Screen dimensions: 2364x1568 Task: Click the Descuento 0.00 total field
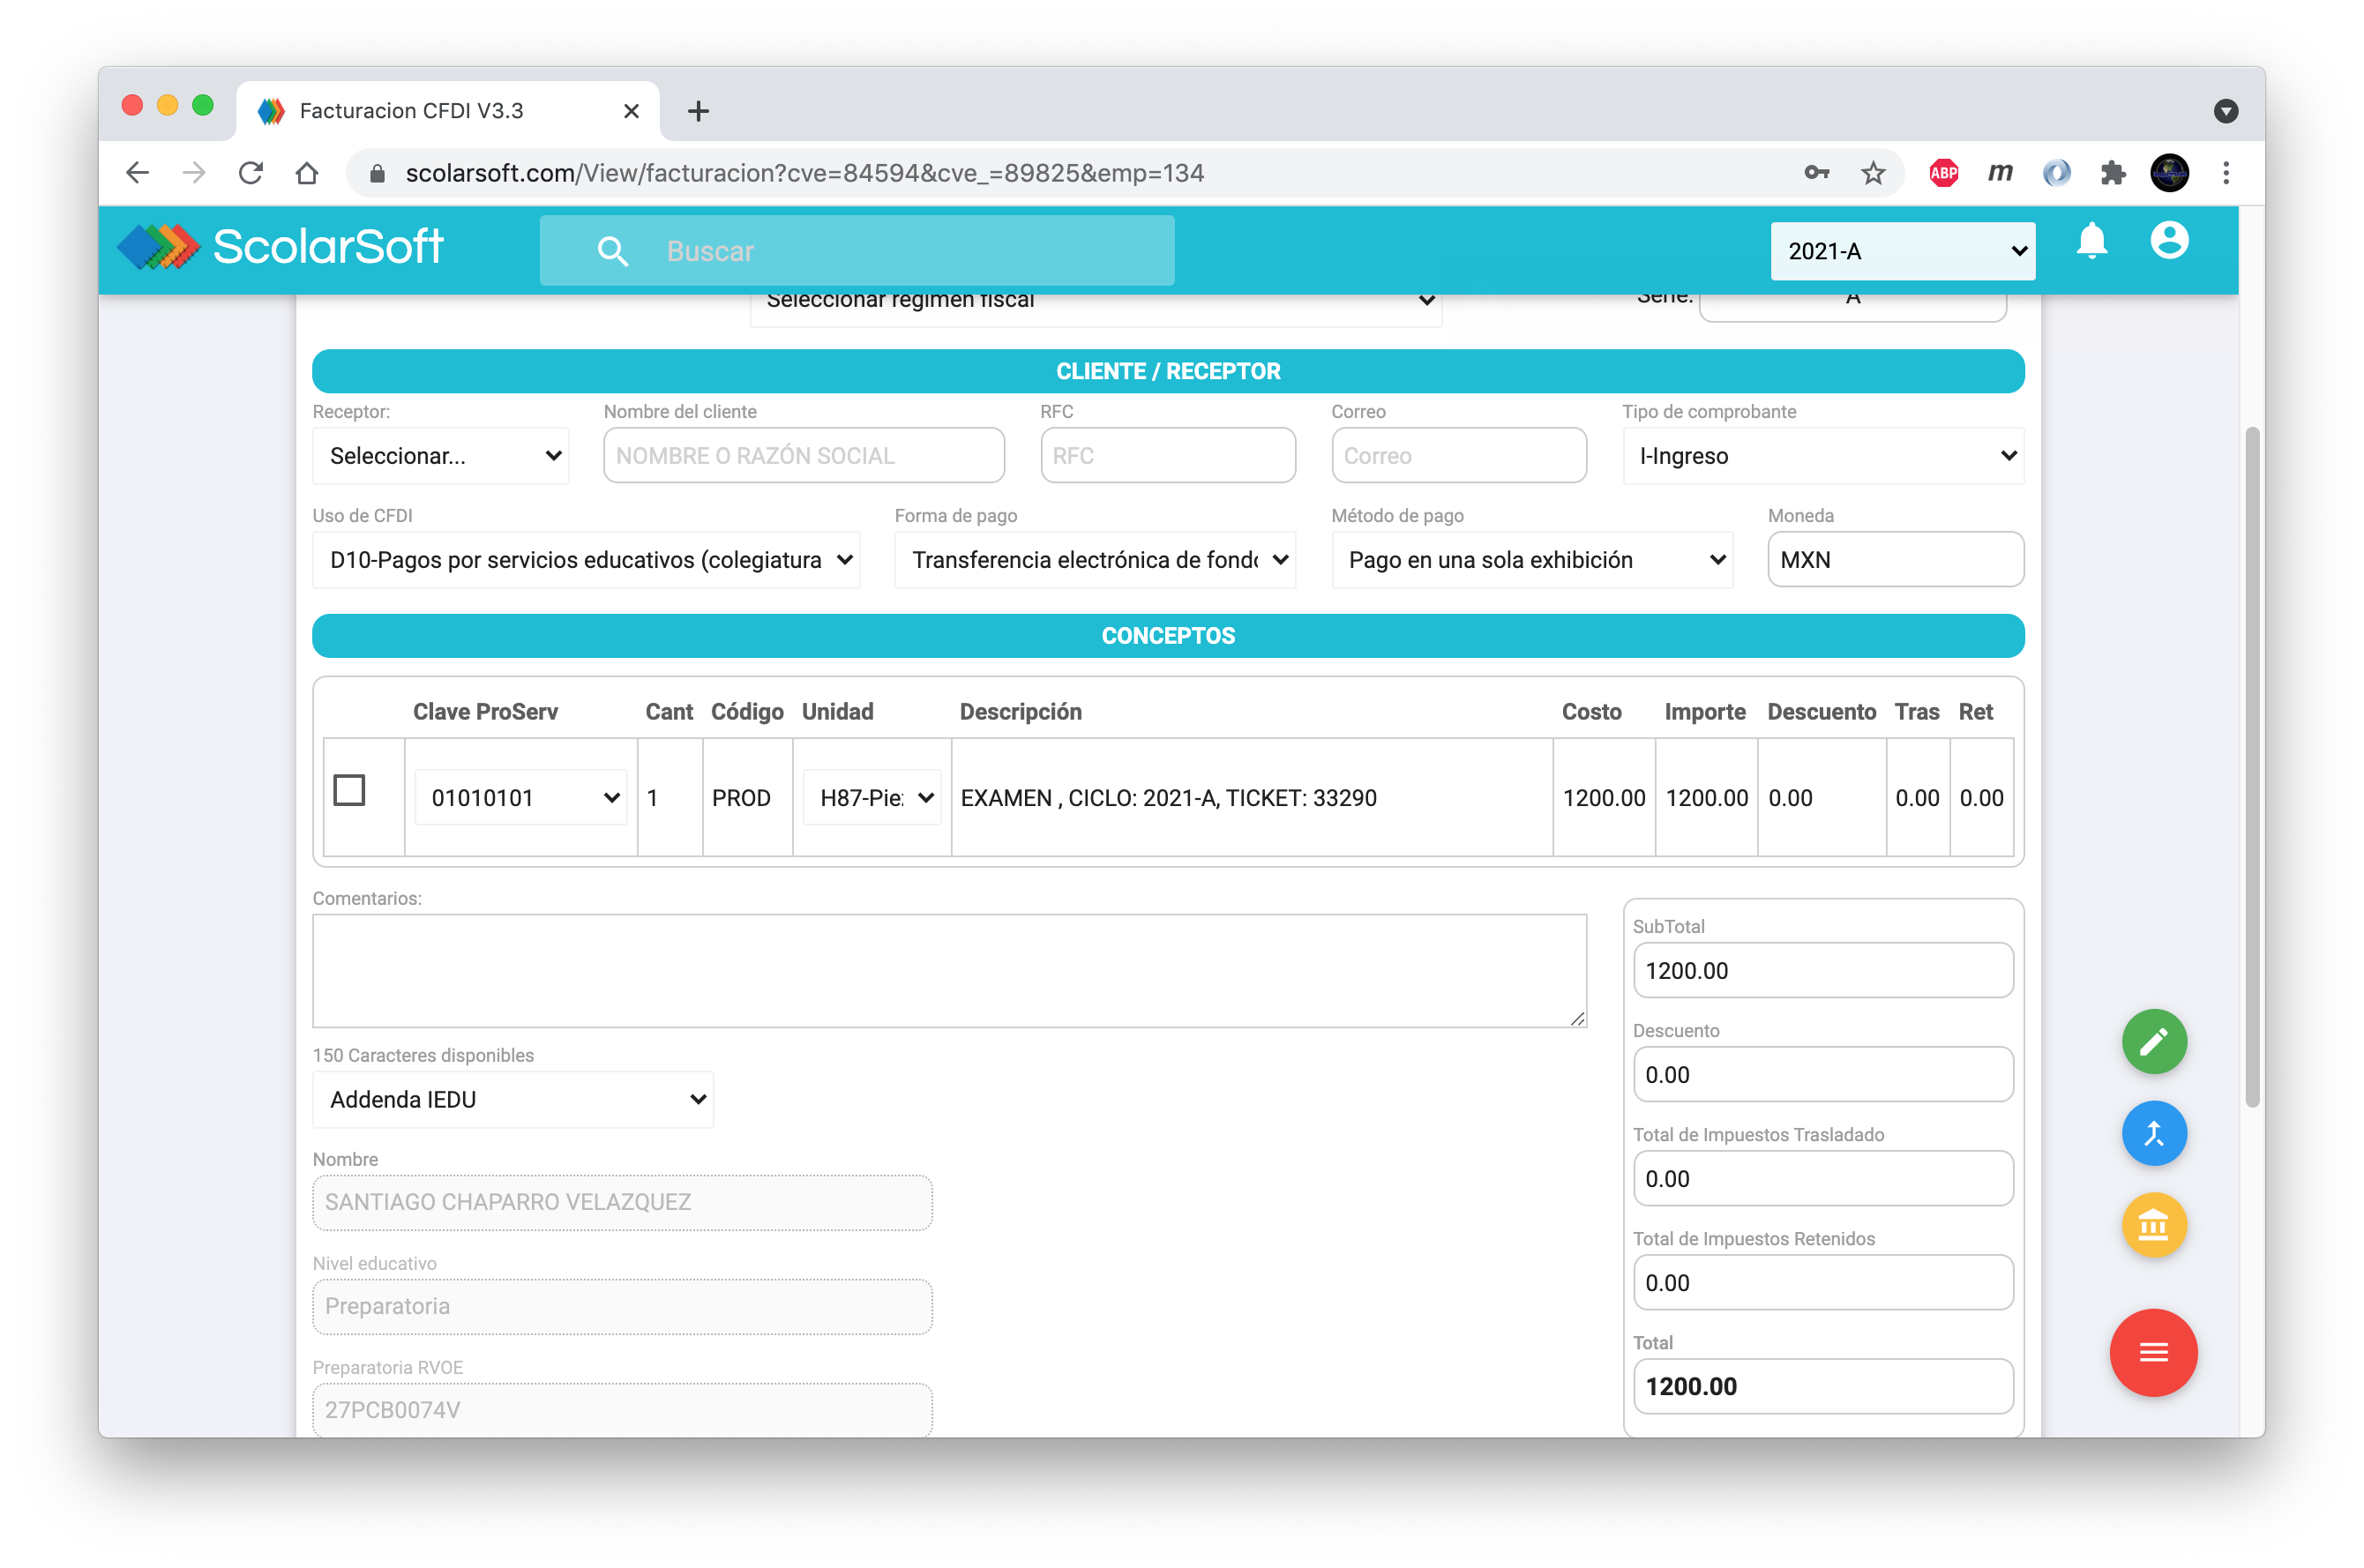pyautogui.click(x=1822, y=1074)
